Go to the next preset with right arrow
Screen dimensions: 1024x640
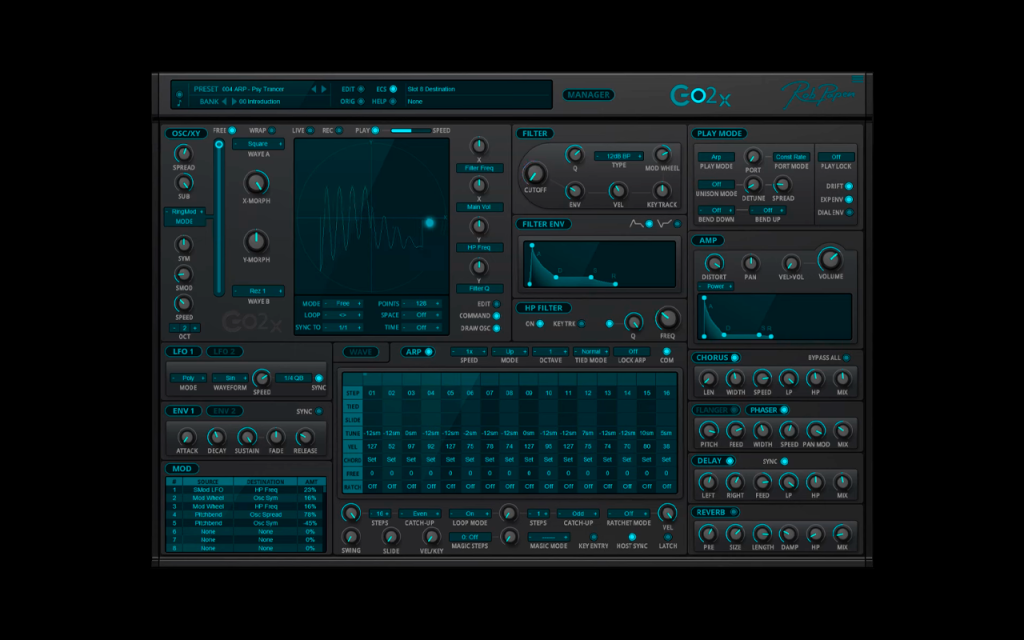(x=324, y=89)
